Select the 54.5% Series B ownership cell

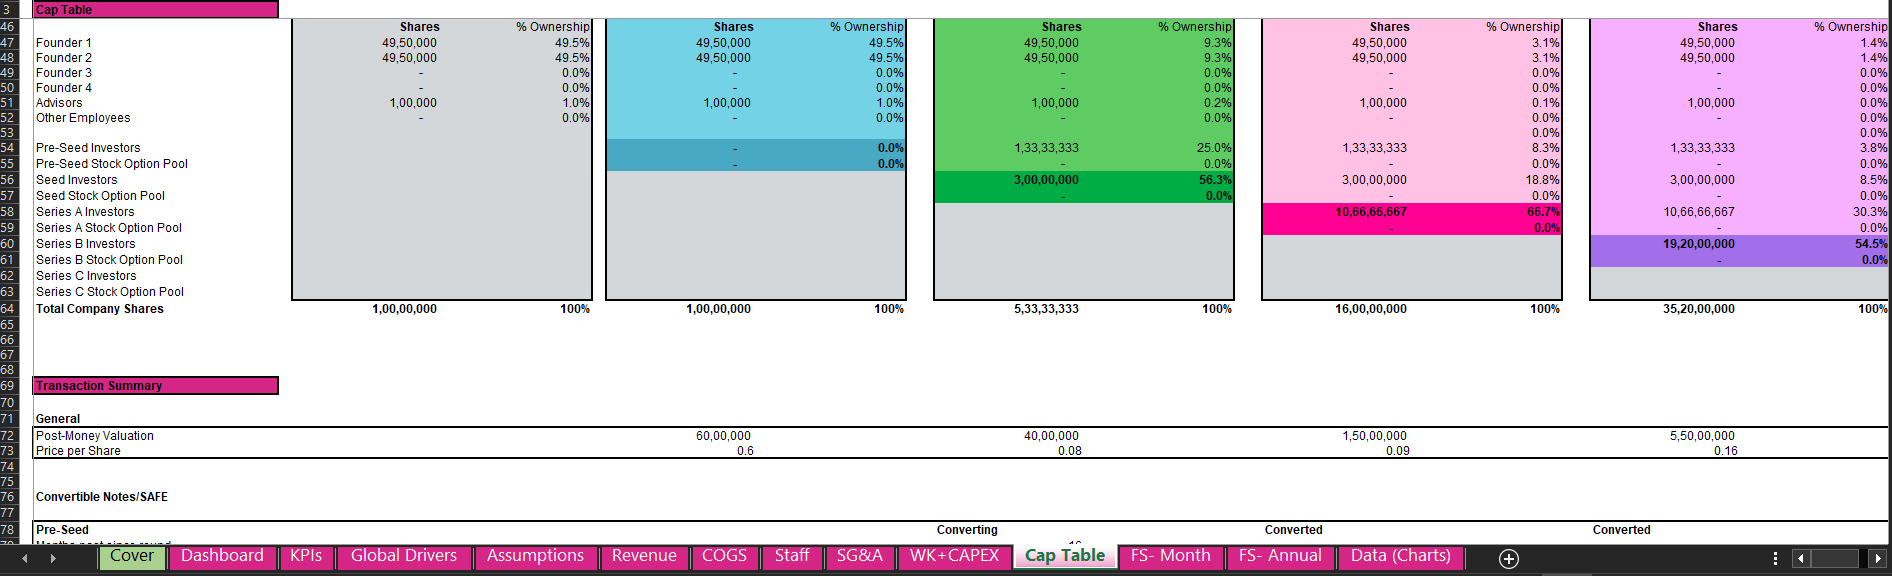pyautogui.click(x=1871, y=244)
